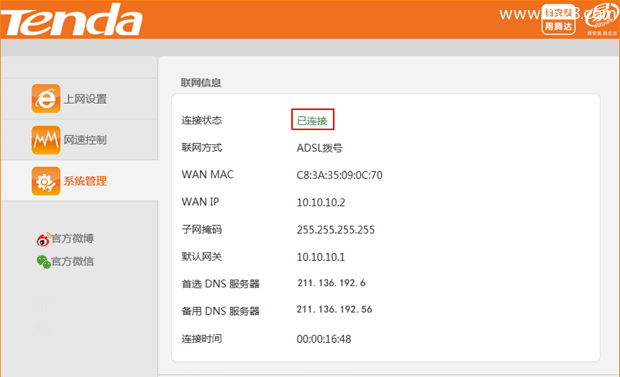Select backup DNS value 211.136.192.56

click(335, 309)
